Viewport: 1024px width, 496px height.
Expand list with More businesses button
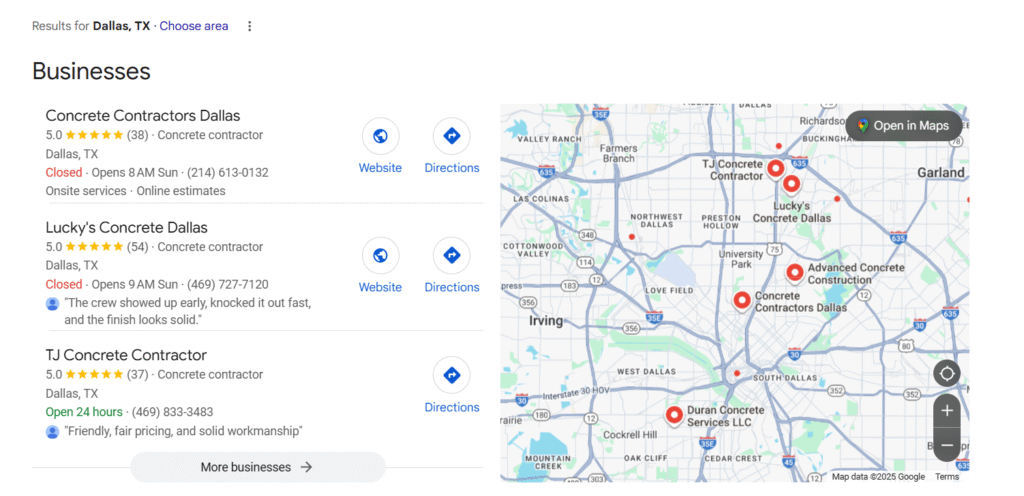coord(257,467)
